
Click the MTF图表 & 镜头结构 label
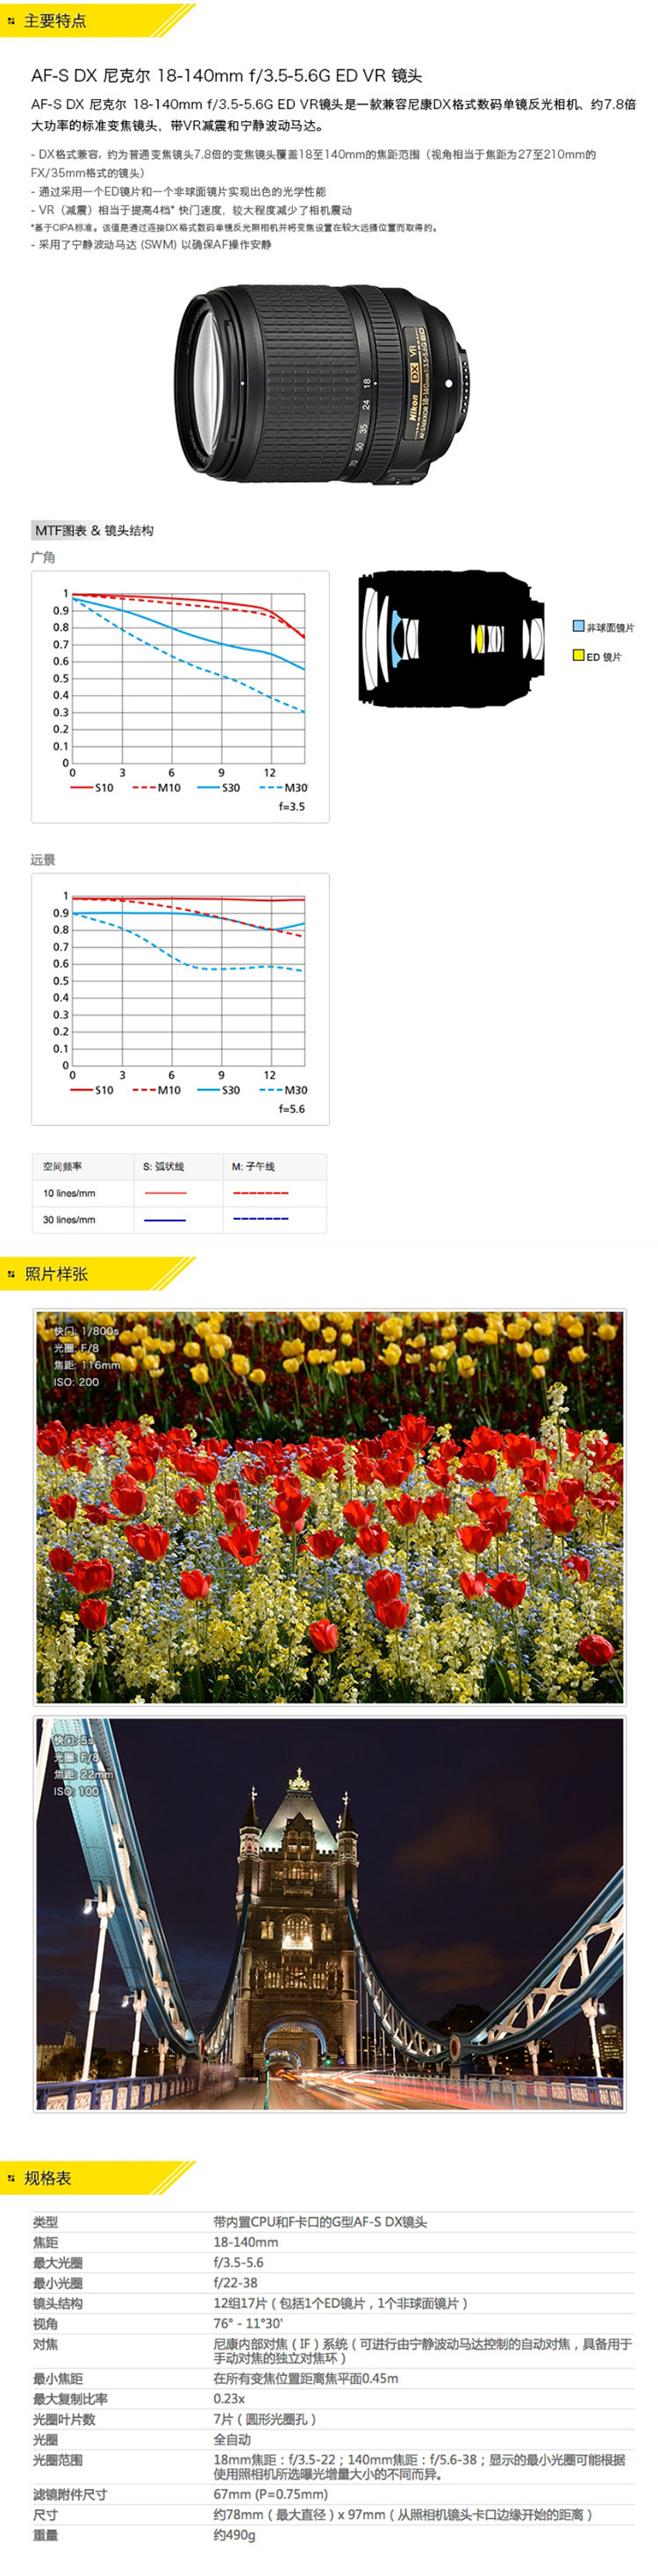coord(93,530)
